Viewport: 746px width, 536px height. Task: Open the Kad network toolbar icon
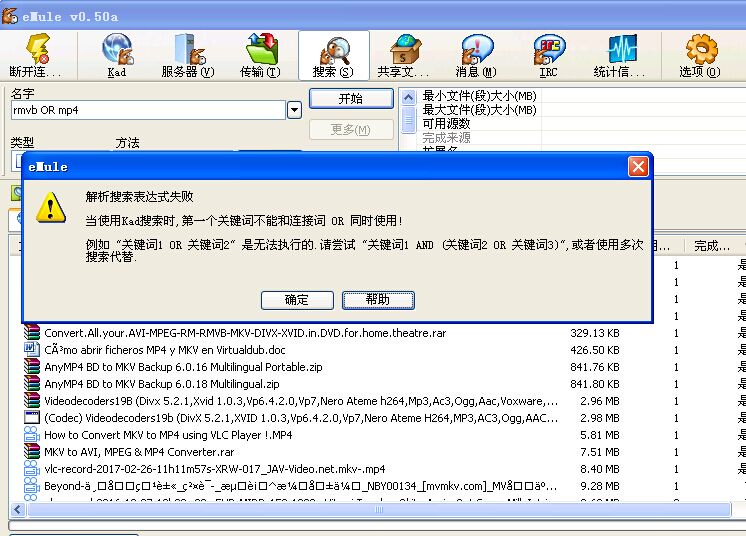117,49
